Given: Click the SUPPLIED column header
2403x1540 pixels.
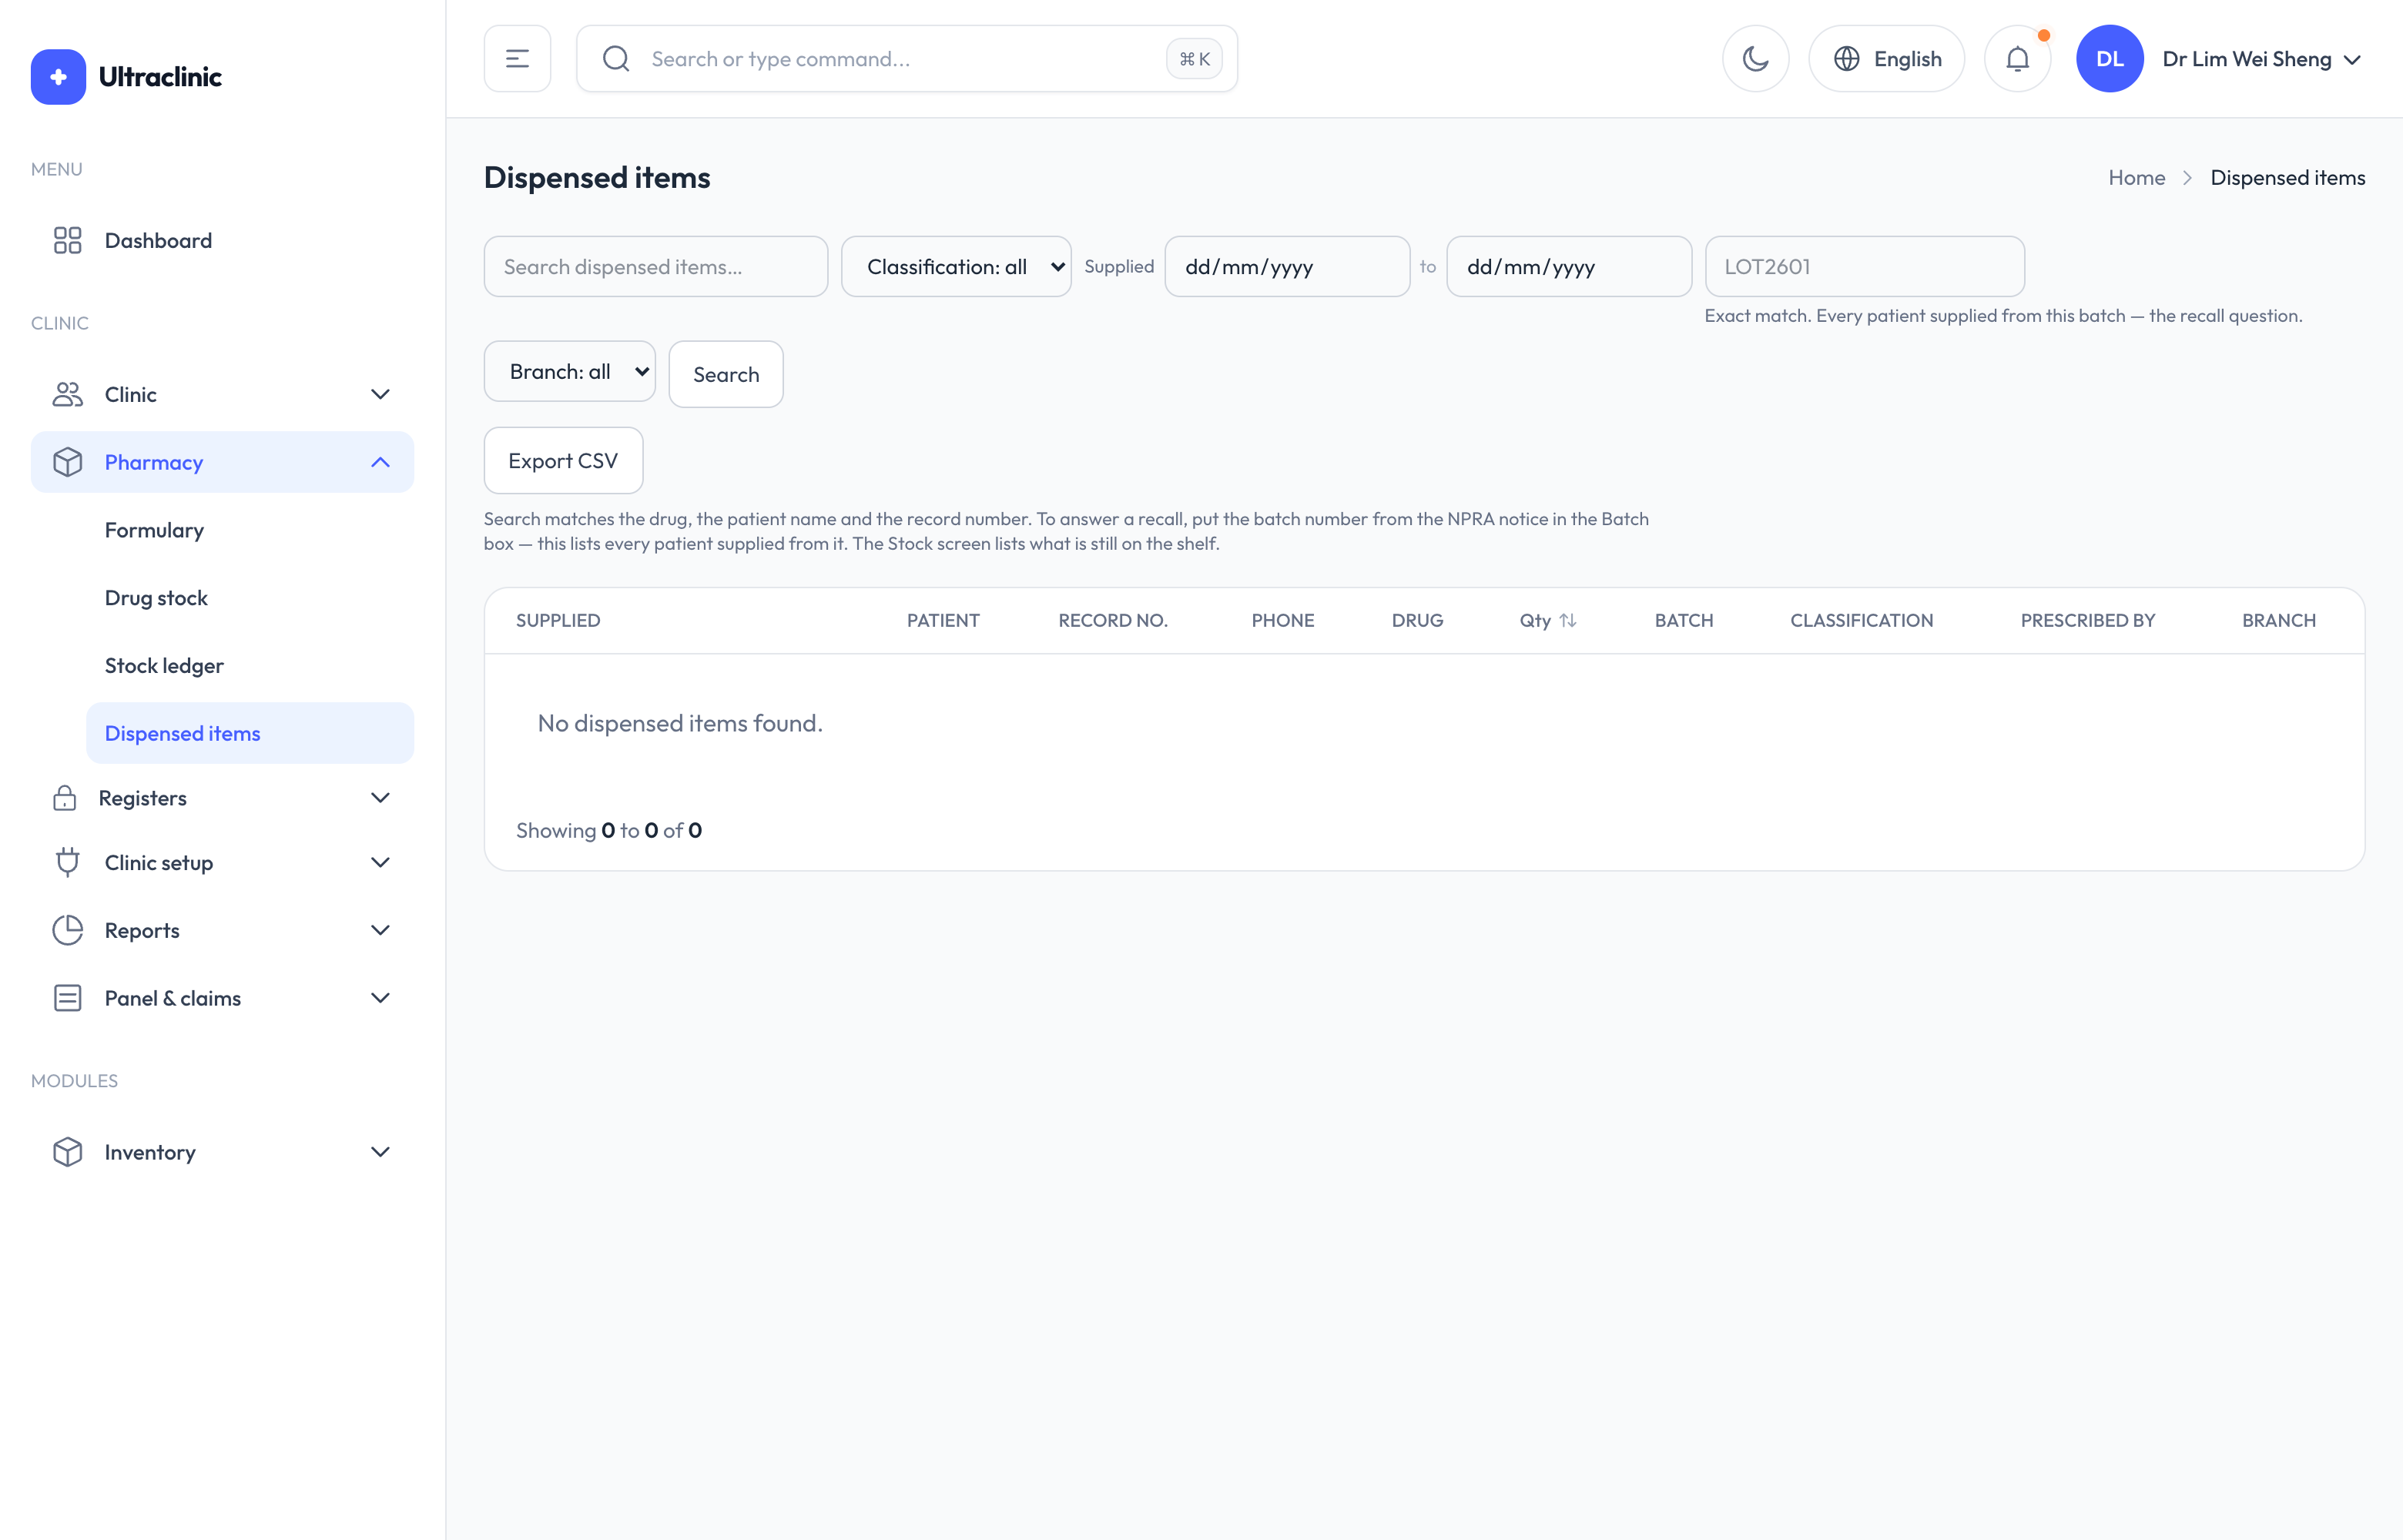Looking at the screenshot, I should (558, 620).
